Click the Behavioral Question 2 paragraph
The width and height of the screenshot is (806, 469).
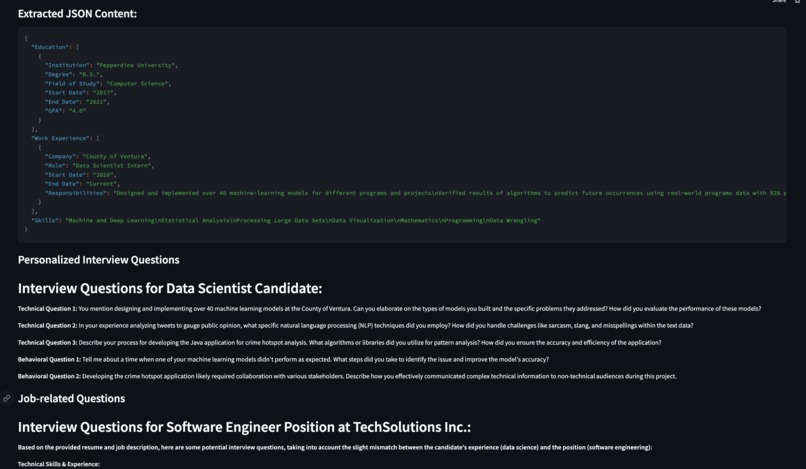tap(347, 376)
